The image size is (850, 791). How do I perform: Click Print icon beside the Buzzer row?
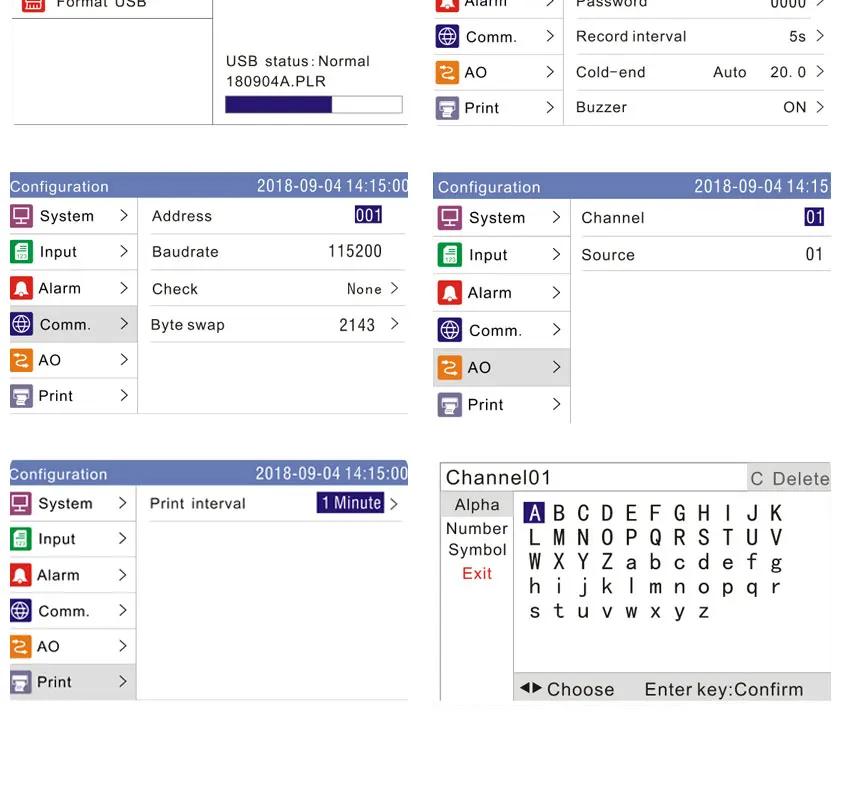(x=447, y=108)
